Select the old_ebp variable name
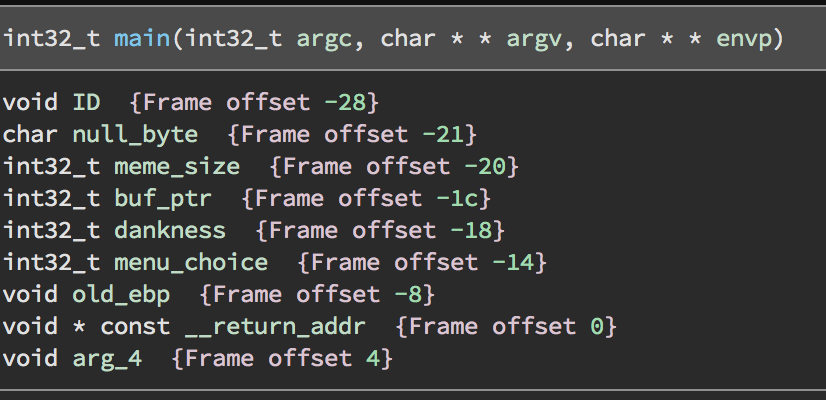Screen dimensions: 826x400 tap(121, 295)
